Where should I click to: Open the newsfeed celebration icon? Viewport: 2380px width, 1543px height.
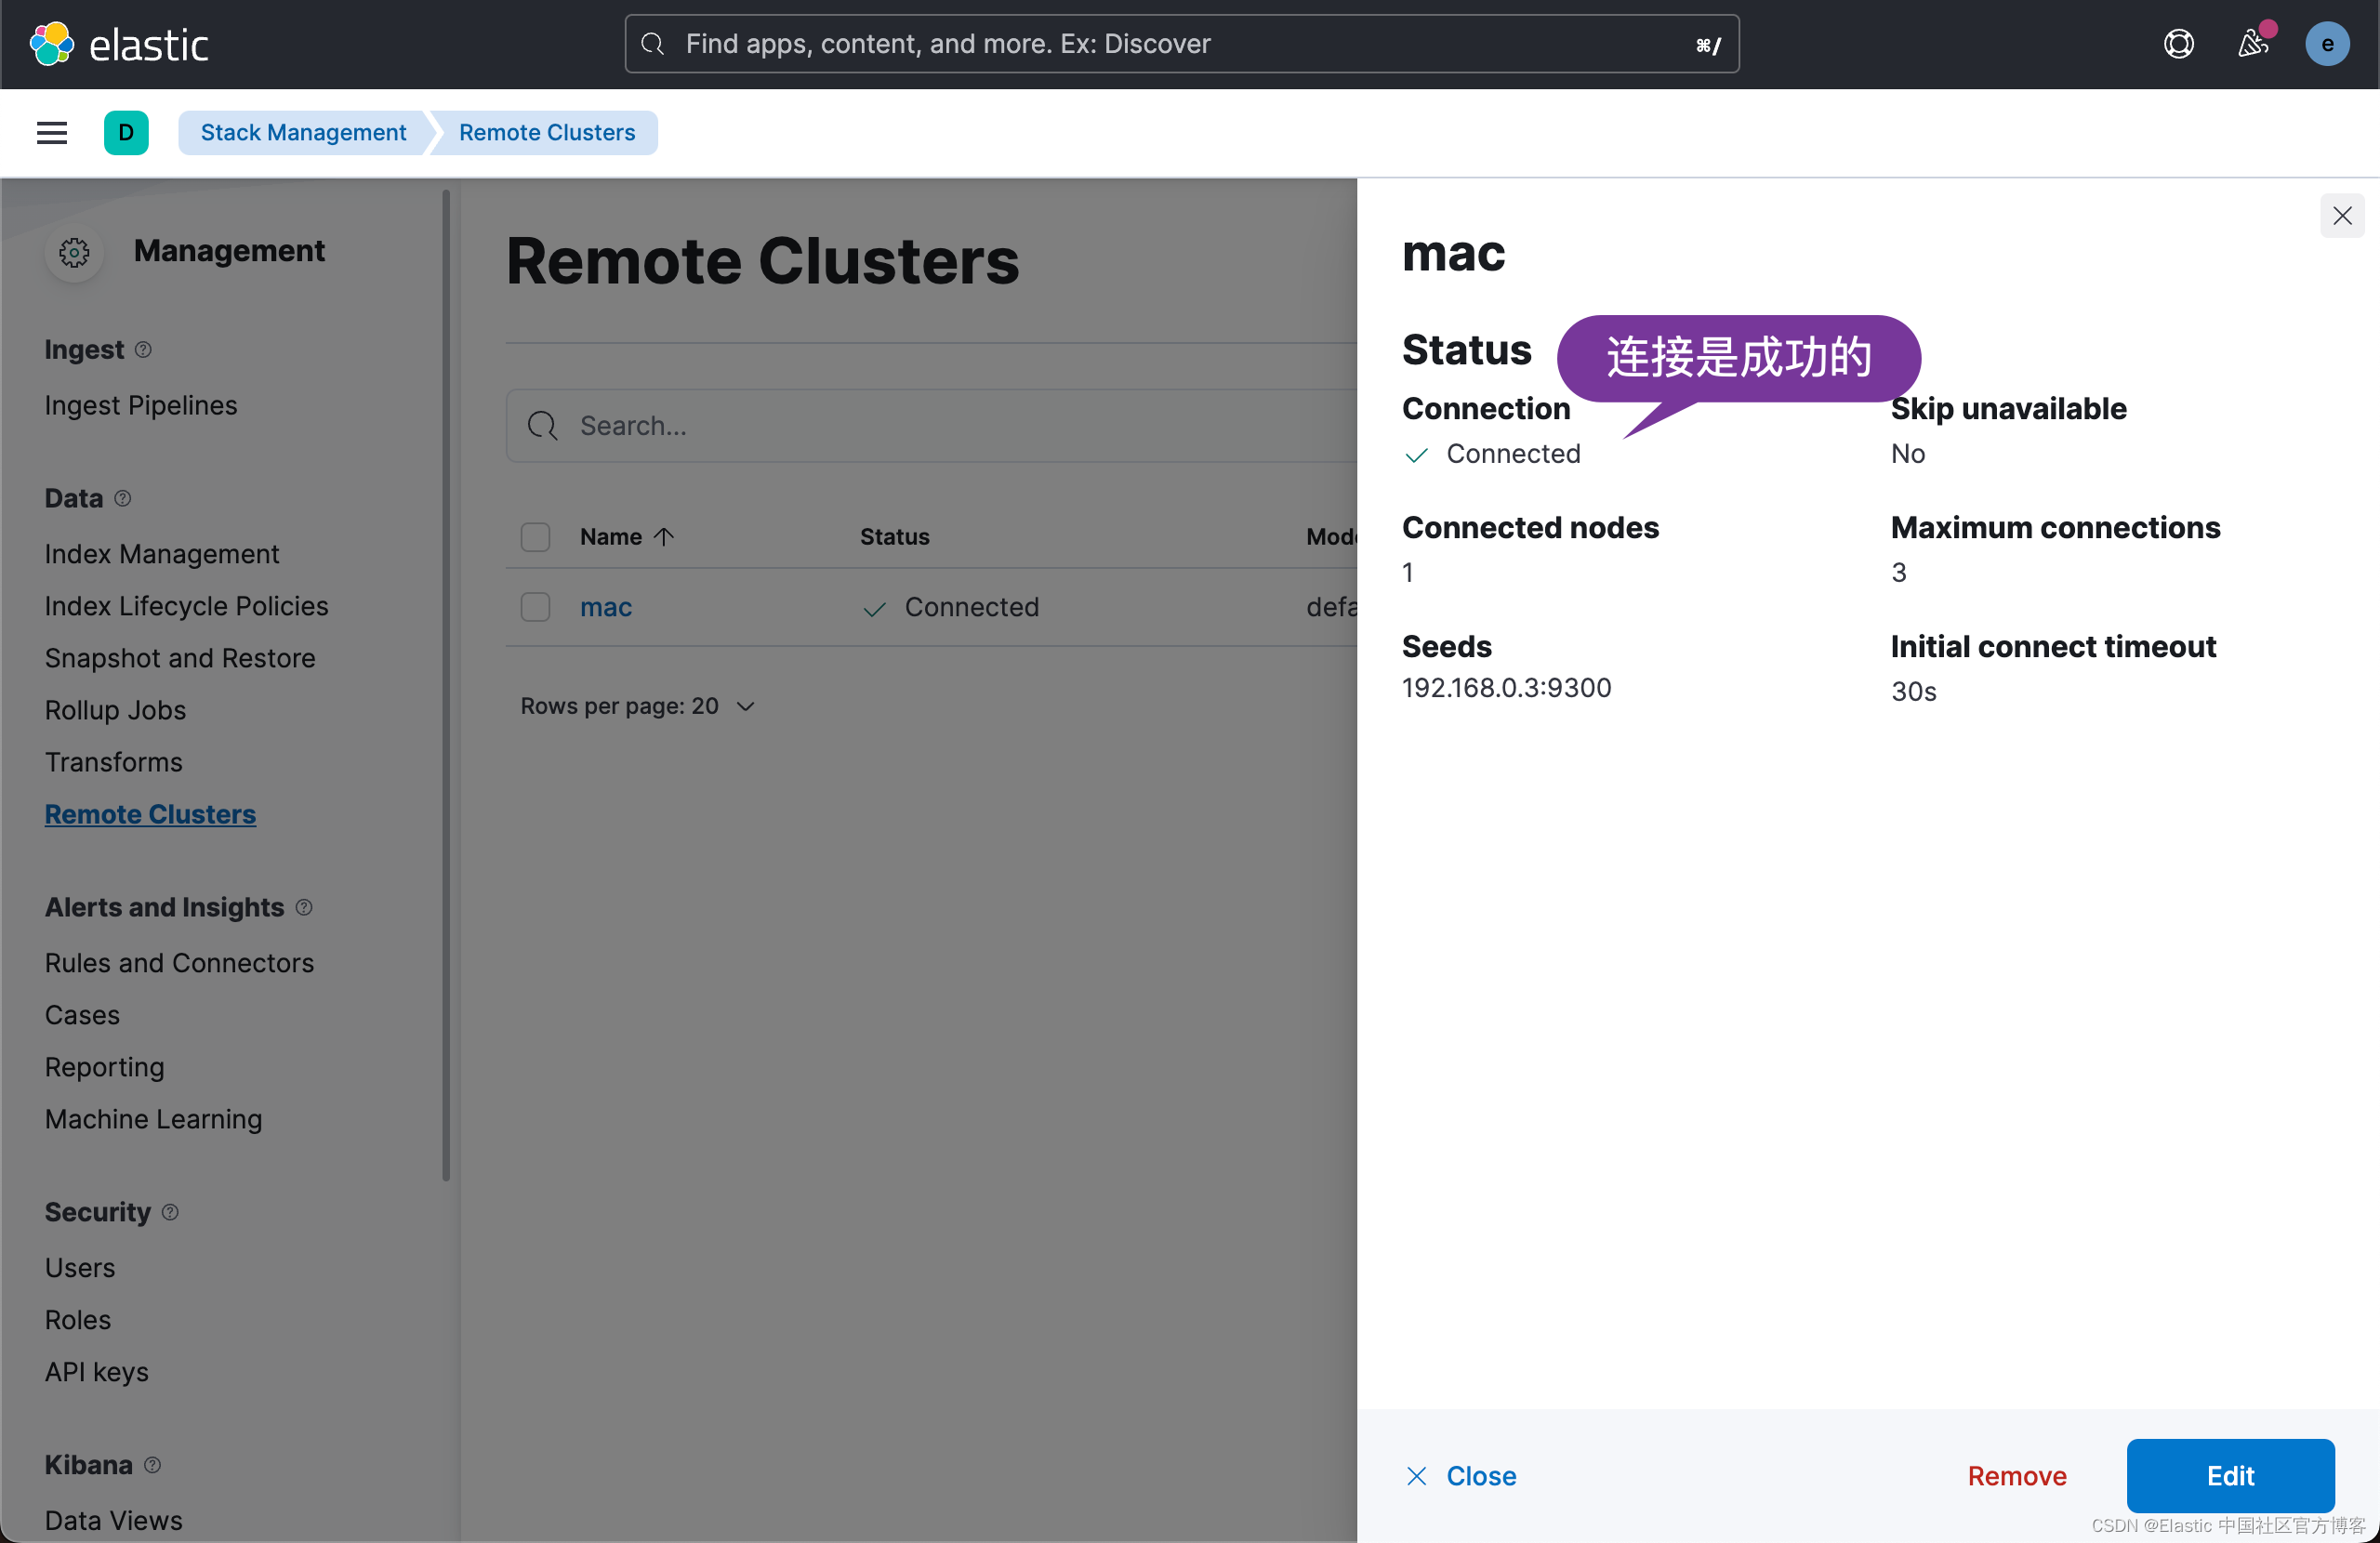[2252, 44]
